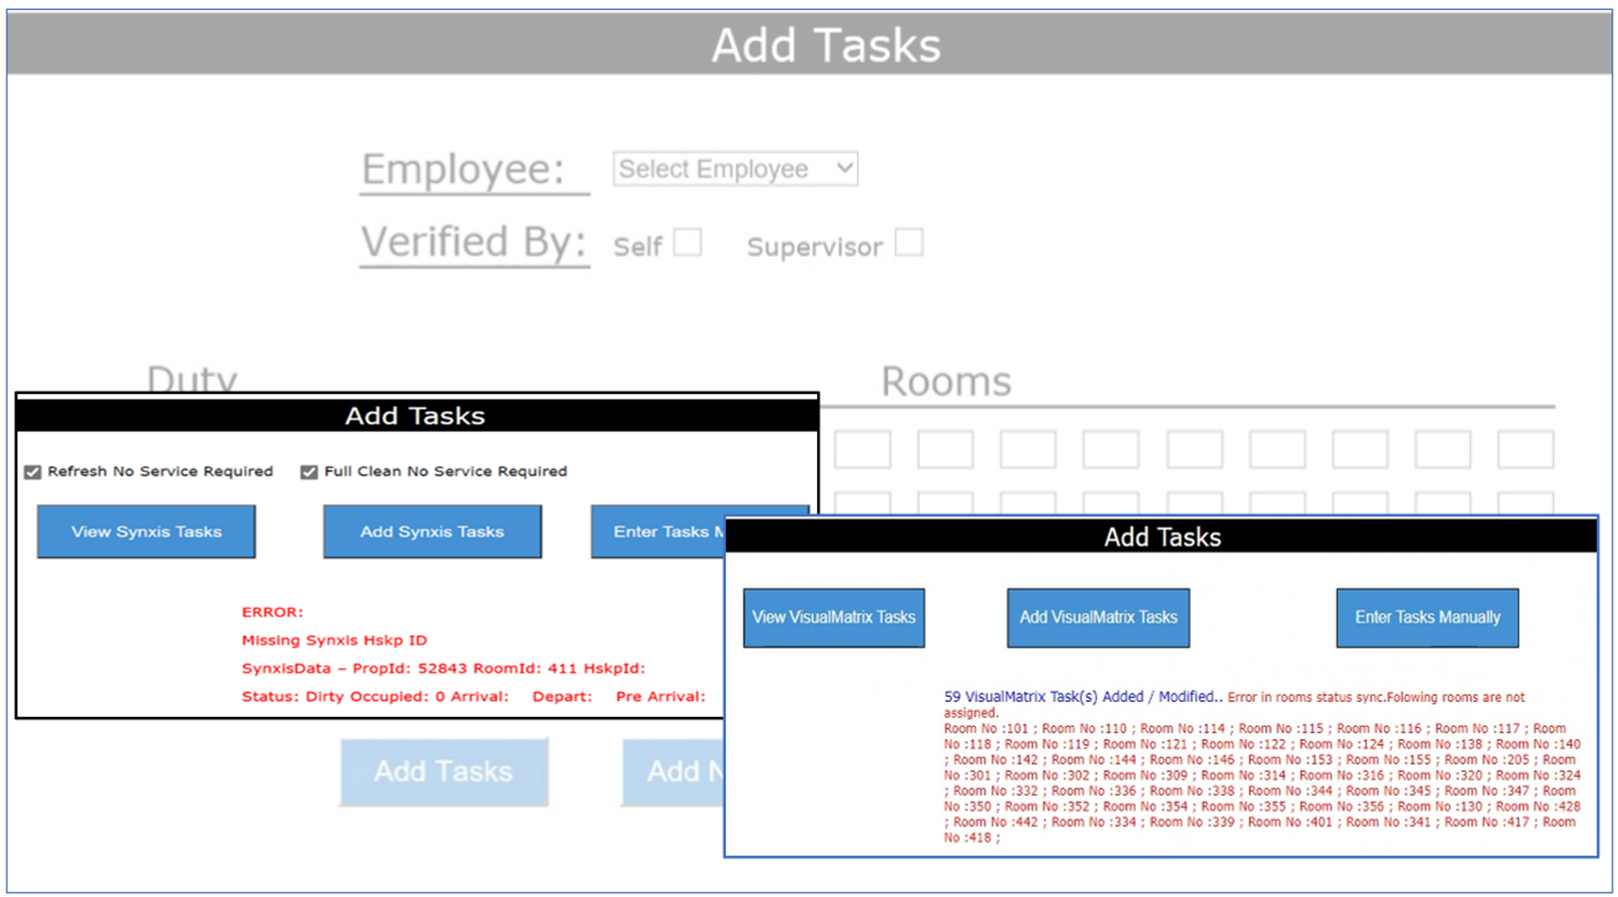
Task: Click the View Synxis Tasks button
Action: [146, 532]
